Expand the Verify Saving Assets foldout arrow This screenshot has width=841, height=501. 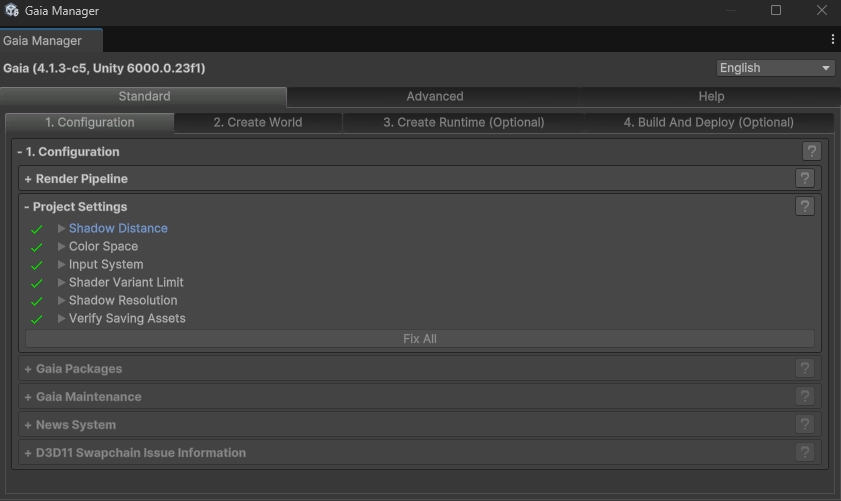[61, 318]
